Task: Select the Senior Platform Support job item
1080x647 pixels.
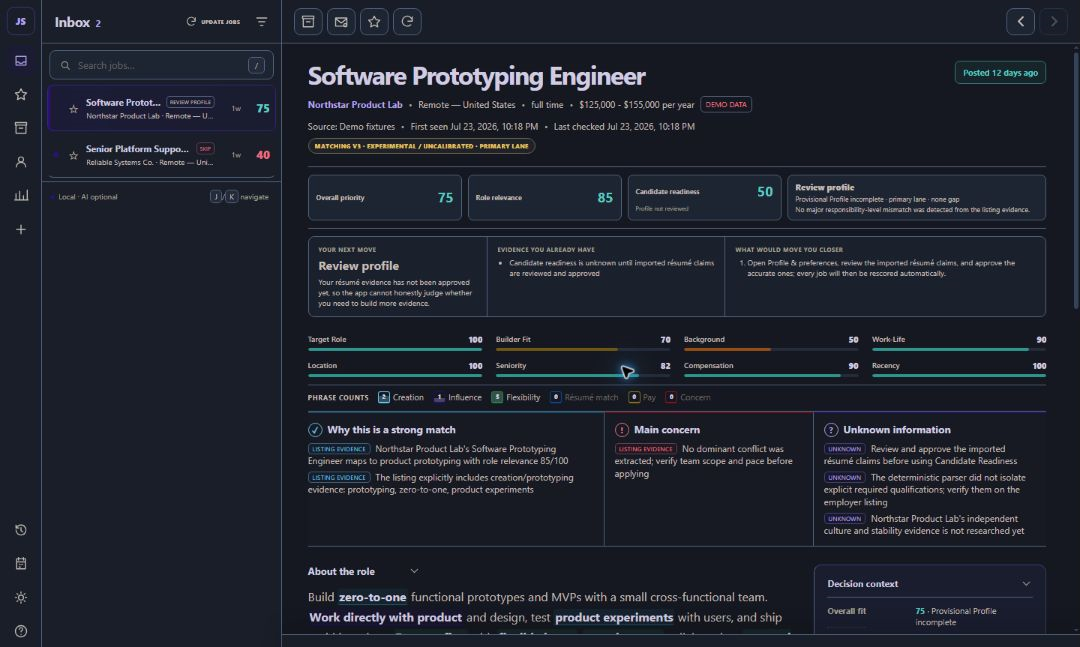Action: [161, 155]
